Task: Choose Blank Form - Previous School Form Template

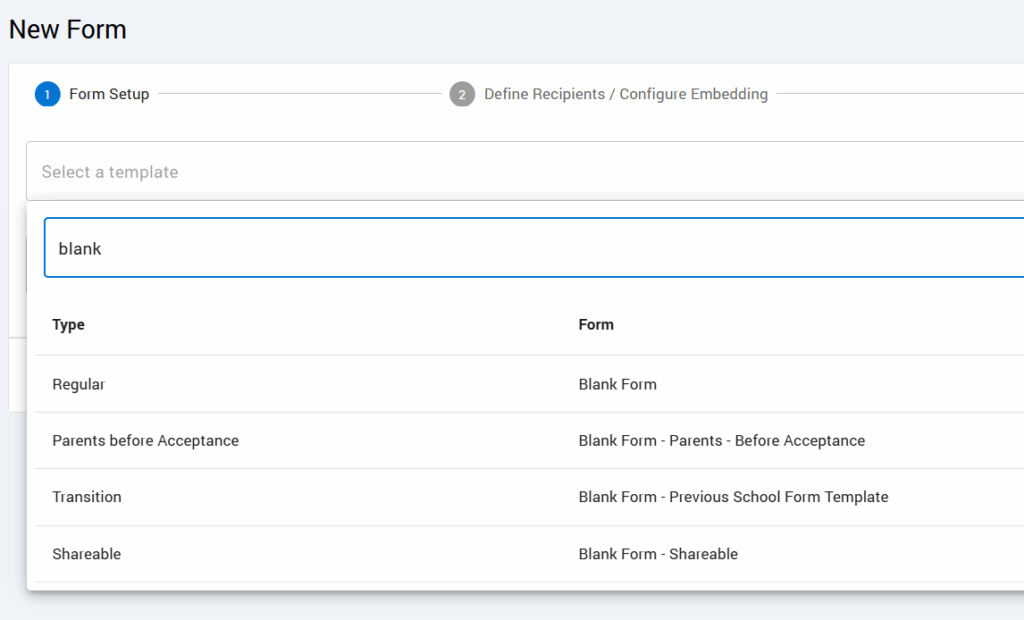Action: [733, 497]
